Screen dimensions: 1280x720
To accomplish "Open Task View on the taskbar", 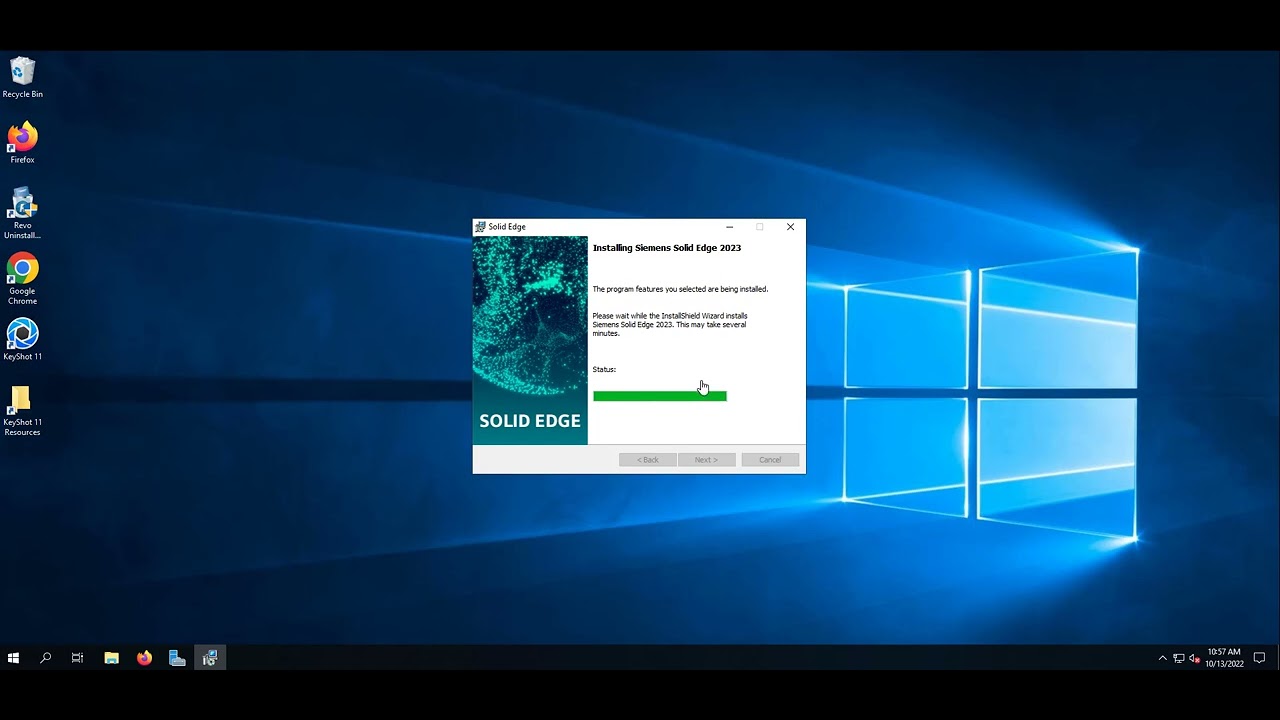I will (78, 658).
